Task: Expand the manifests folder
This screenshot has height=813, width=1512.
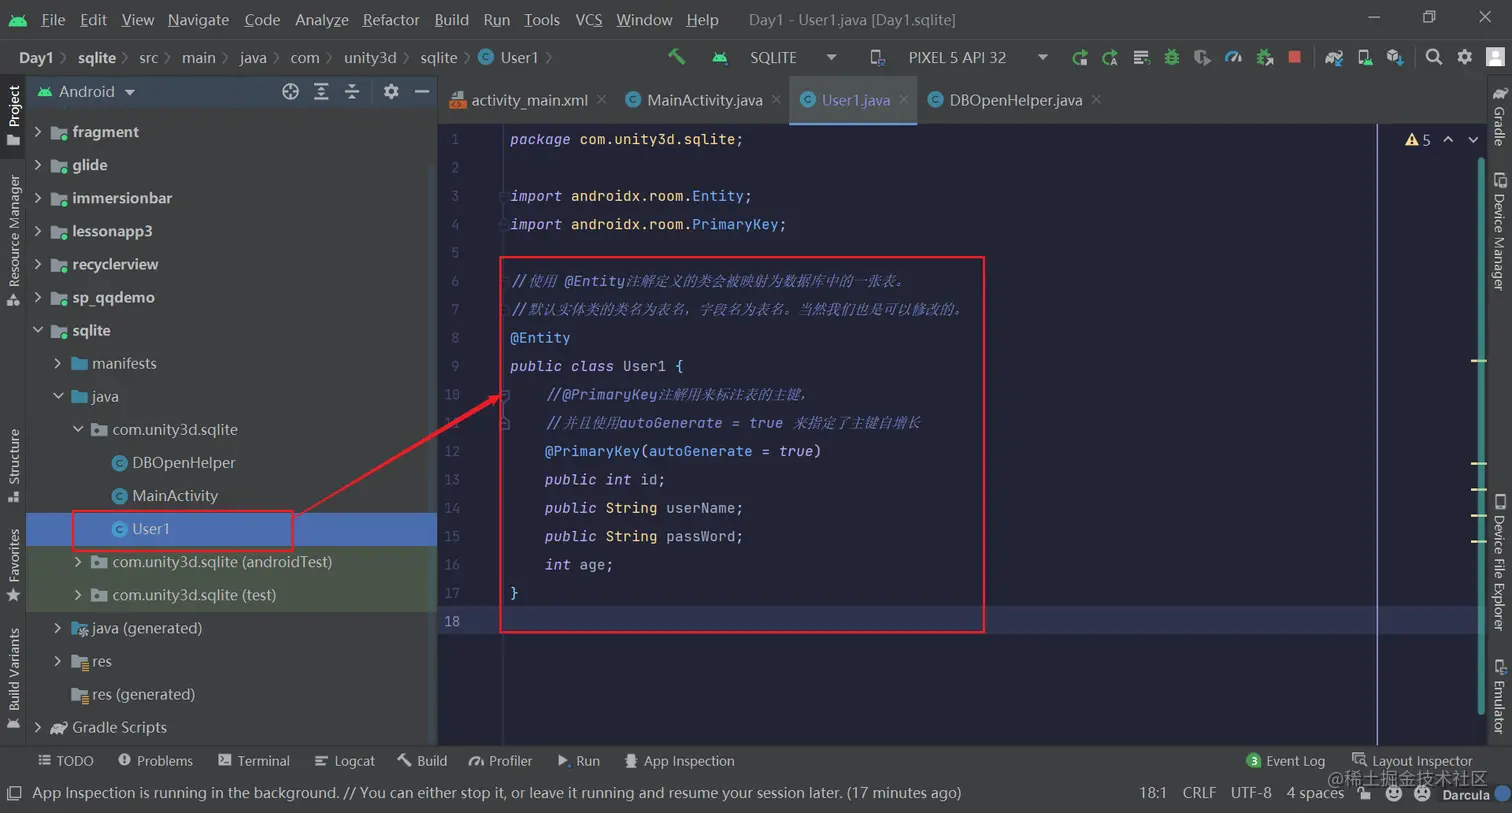Action: click(x=58, y=363)
